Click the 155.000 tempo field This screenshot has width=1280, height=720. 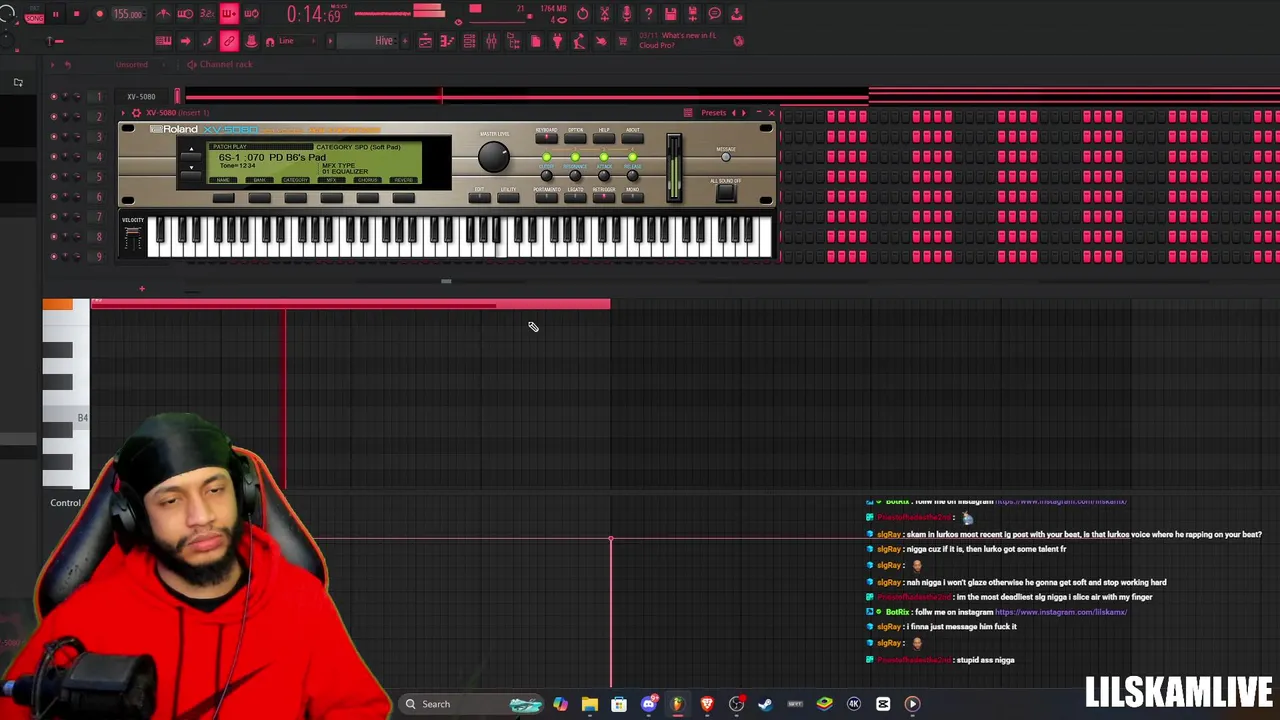128,14
